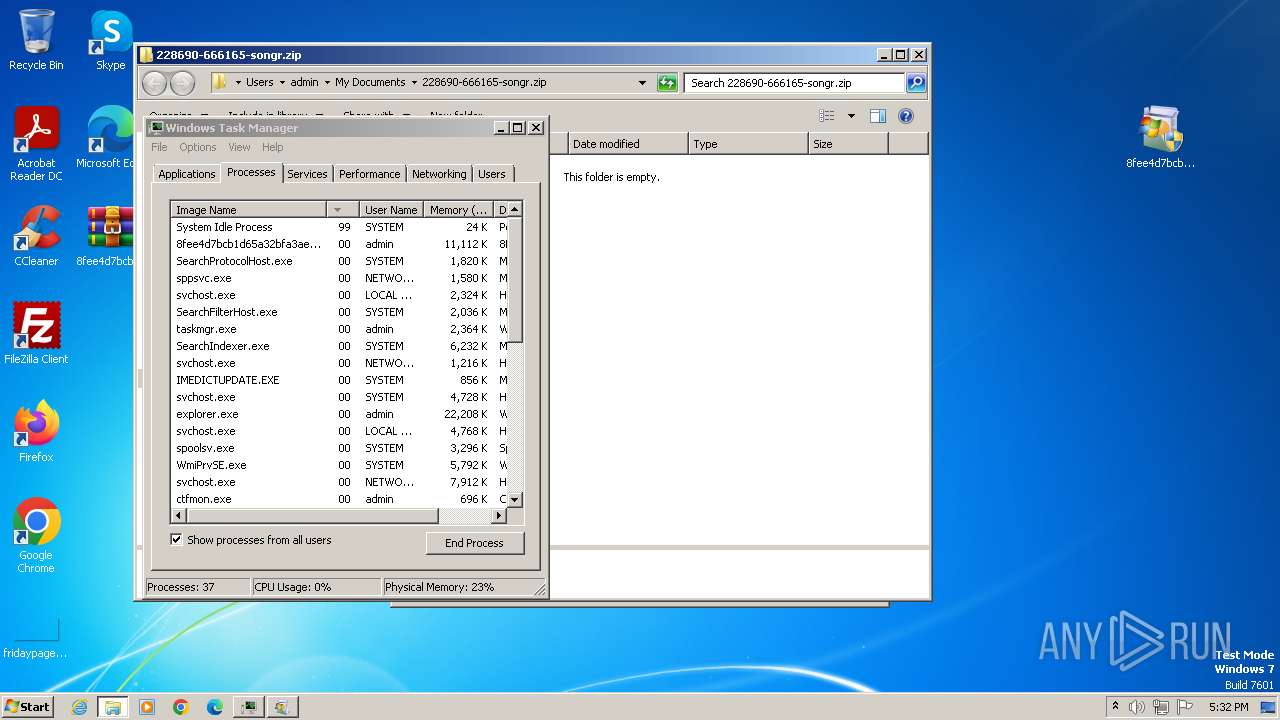Click the green refresh button in Explorer address bar
Image resolution: width=1280 pixels, height=720 pixels.
tap(667, 83)
